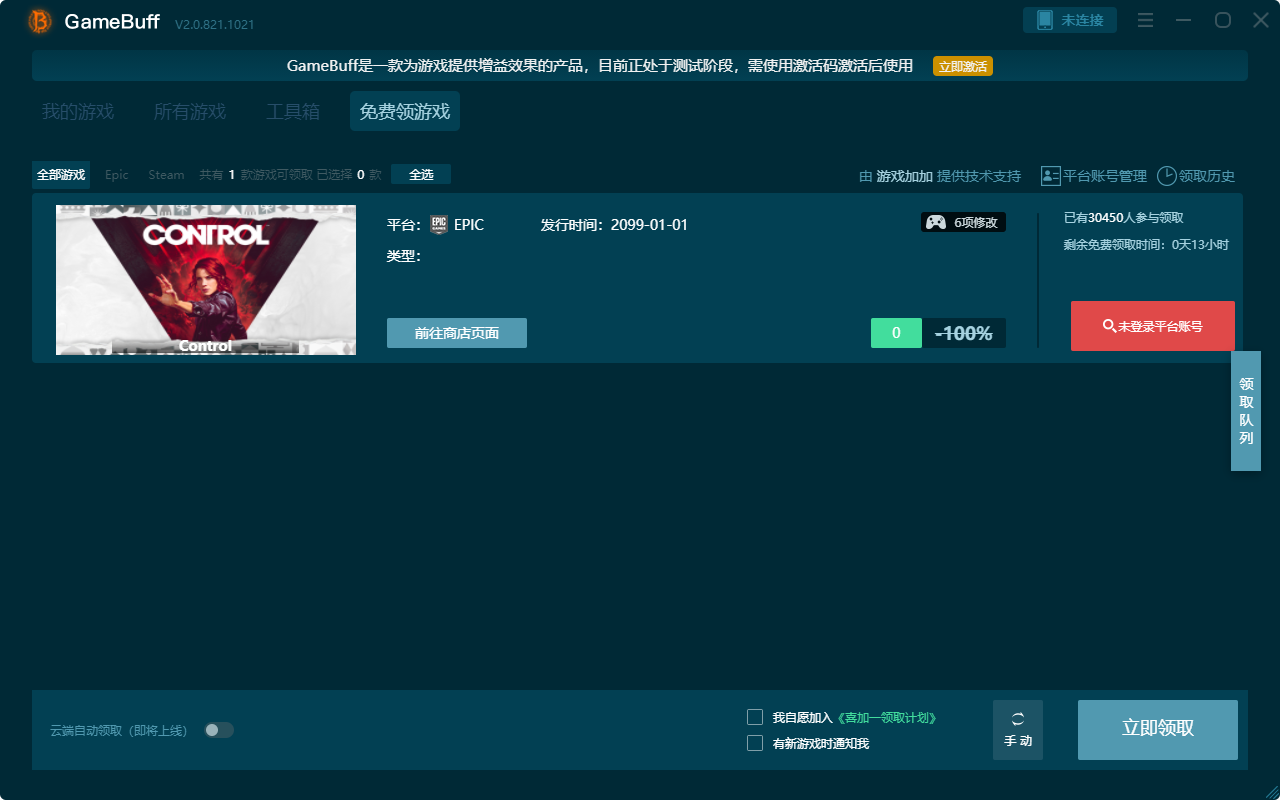Check 我自愿加入《喜加一领取计划》
The height and width of the screenshot is (800, 1280).
click(x=755, y=716)
